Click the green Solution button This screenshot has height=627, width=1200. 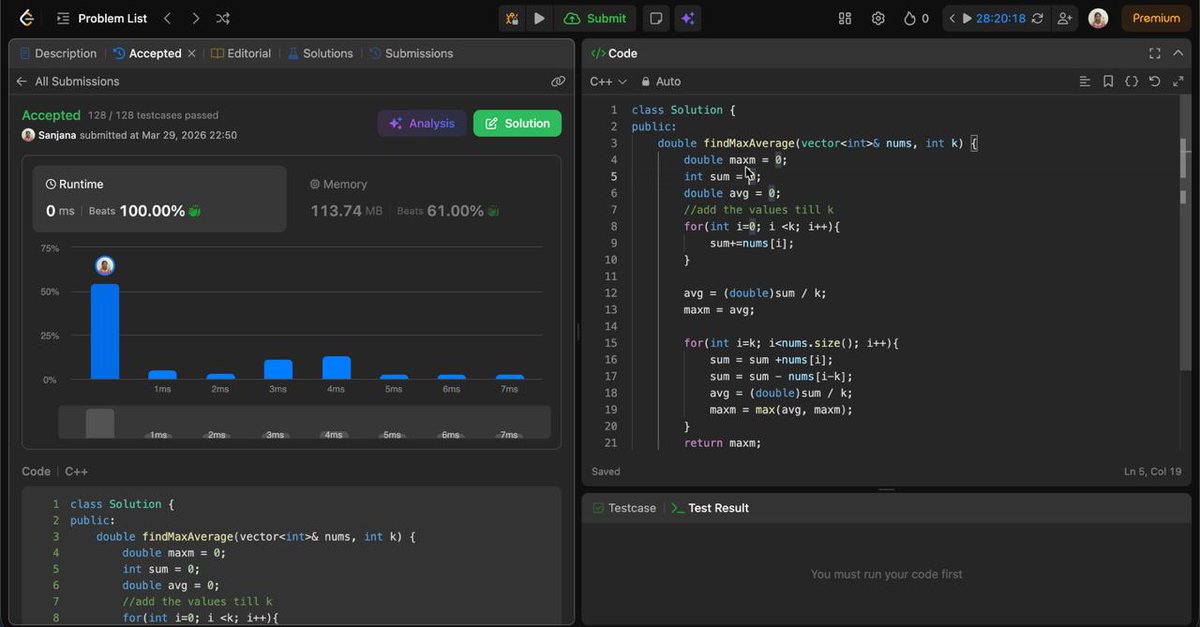pyautogui.click(x=517, y=123)
